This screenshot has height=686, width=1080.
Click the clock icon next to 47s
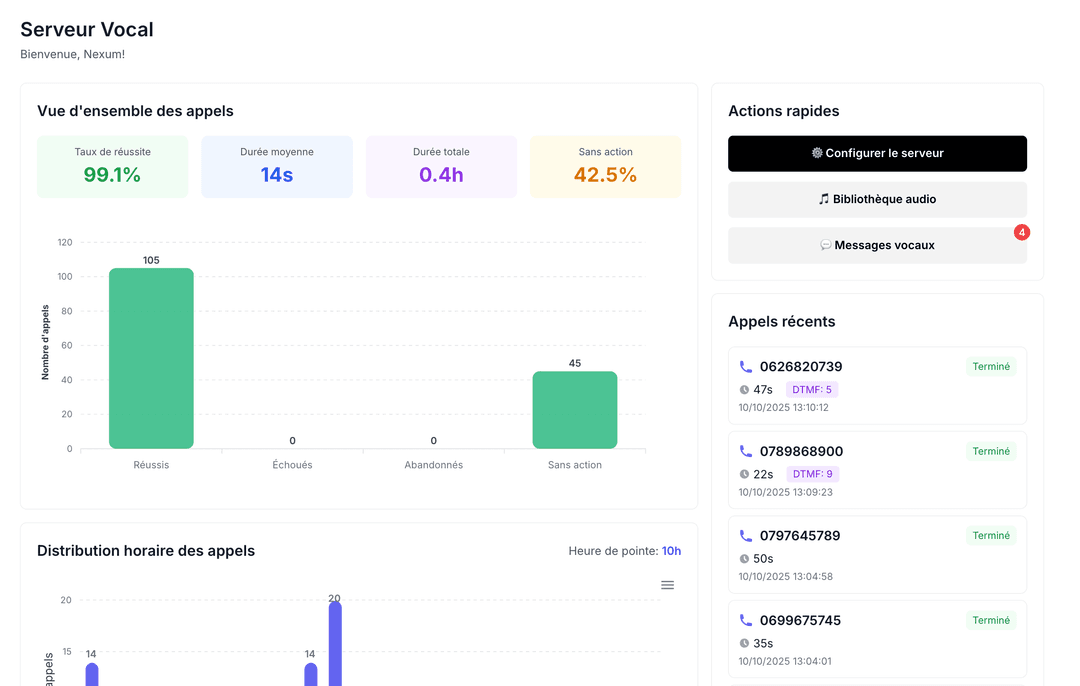point(744,390)
